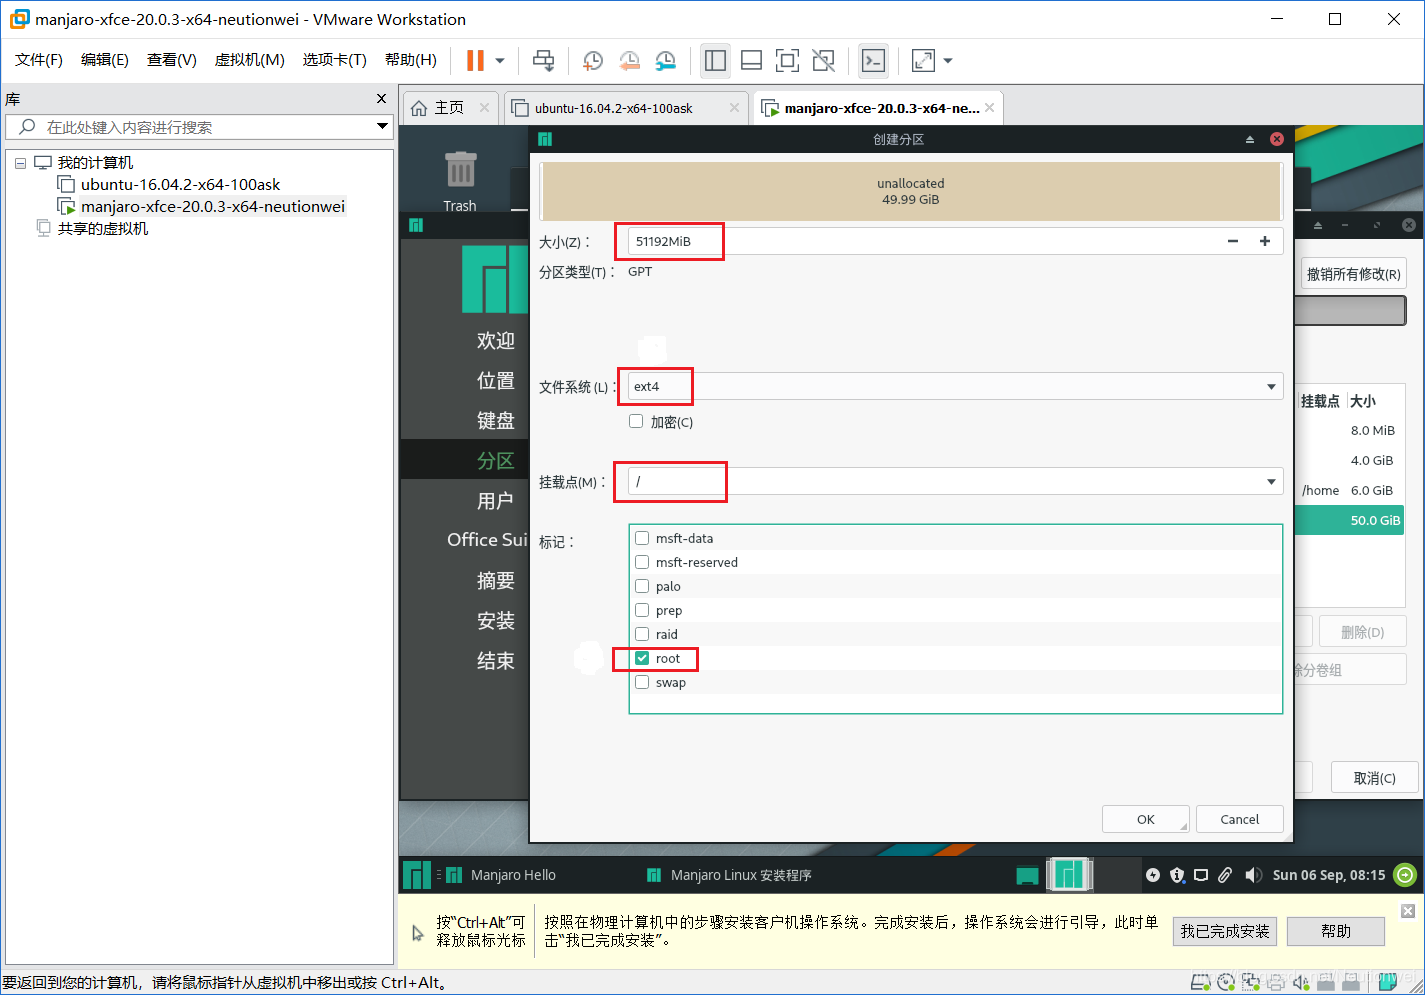1425x995 pixels.
Task: Uncheck the root flag
Action: coord(642,658)
